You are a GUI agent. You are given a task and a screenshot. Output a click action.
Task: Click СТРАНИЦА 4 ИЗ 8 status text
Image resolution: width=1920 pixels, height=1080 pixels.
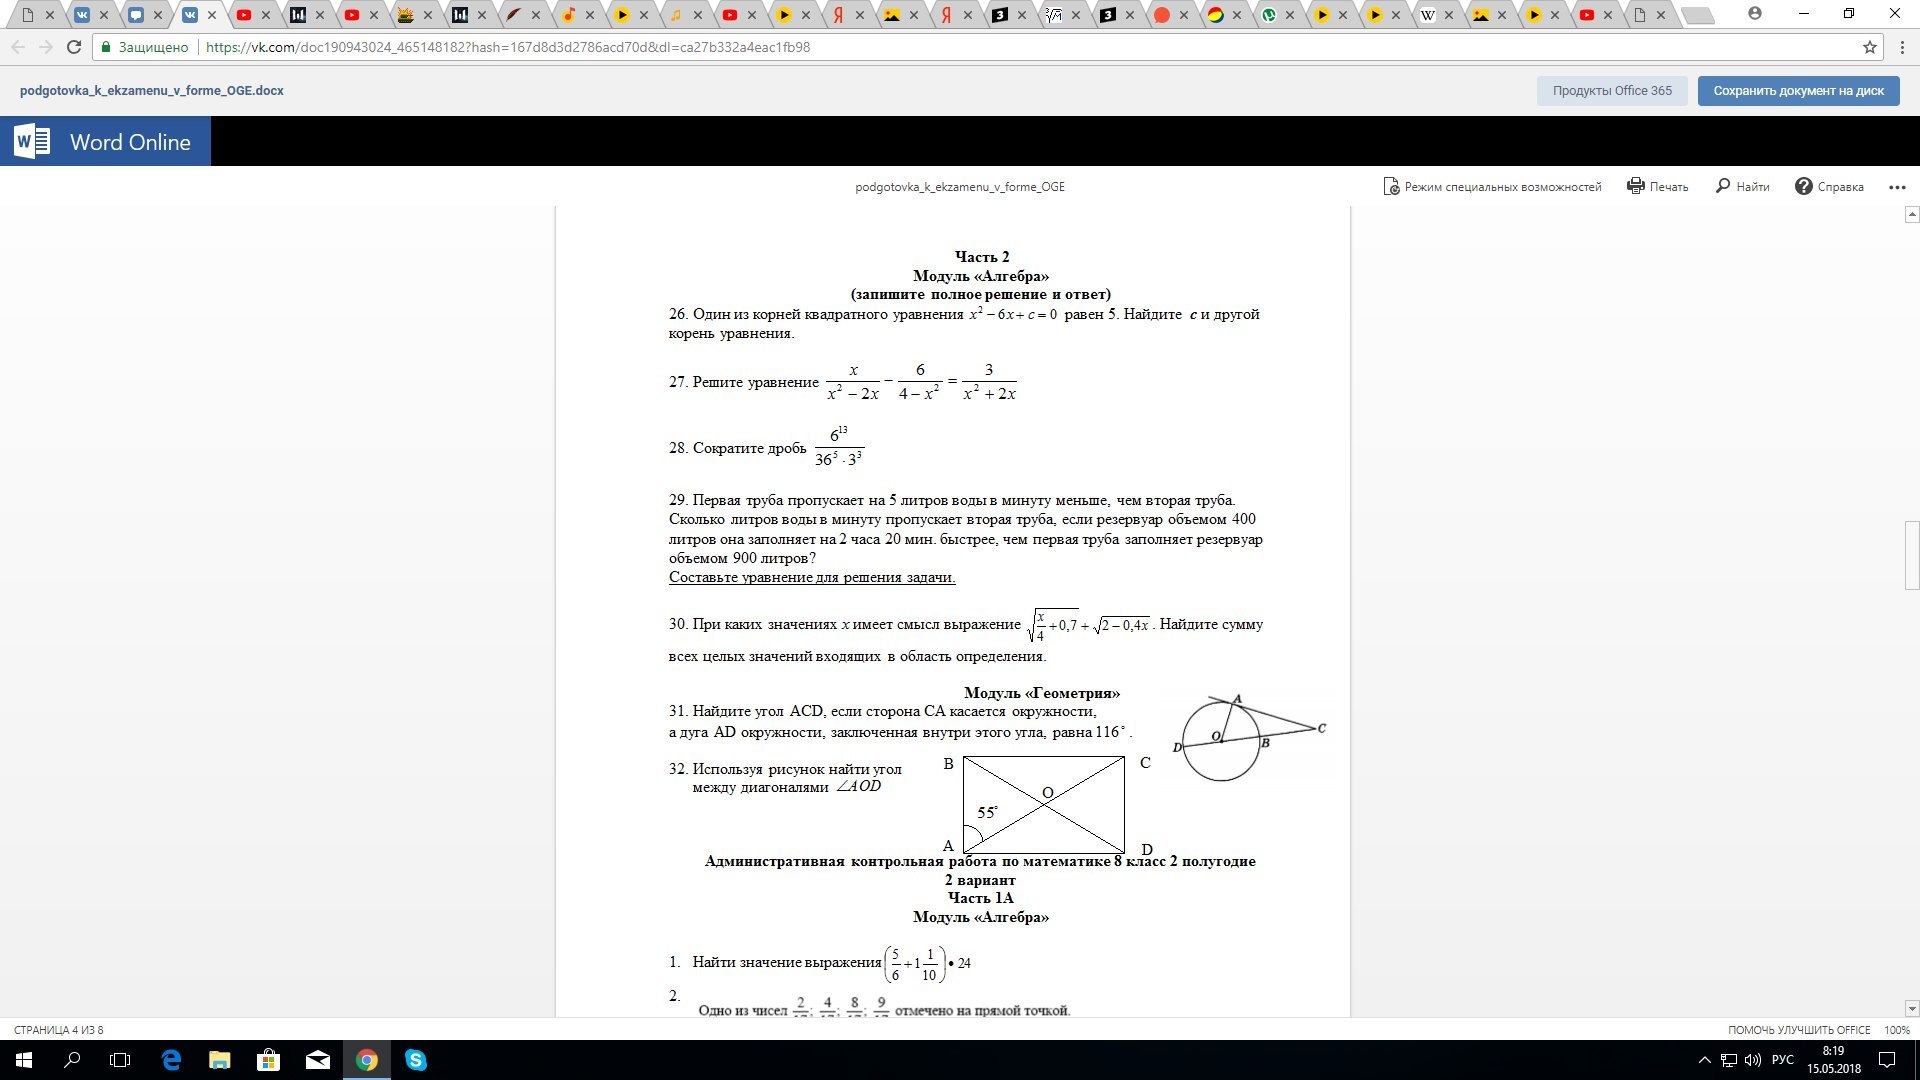[x=58, y=1030]
